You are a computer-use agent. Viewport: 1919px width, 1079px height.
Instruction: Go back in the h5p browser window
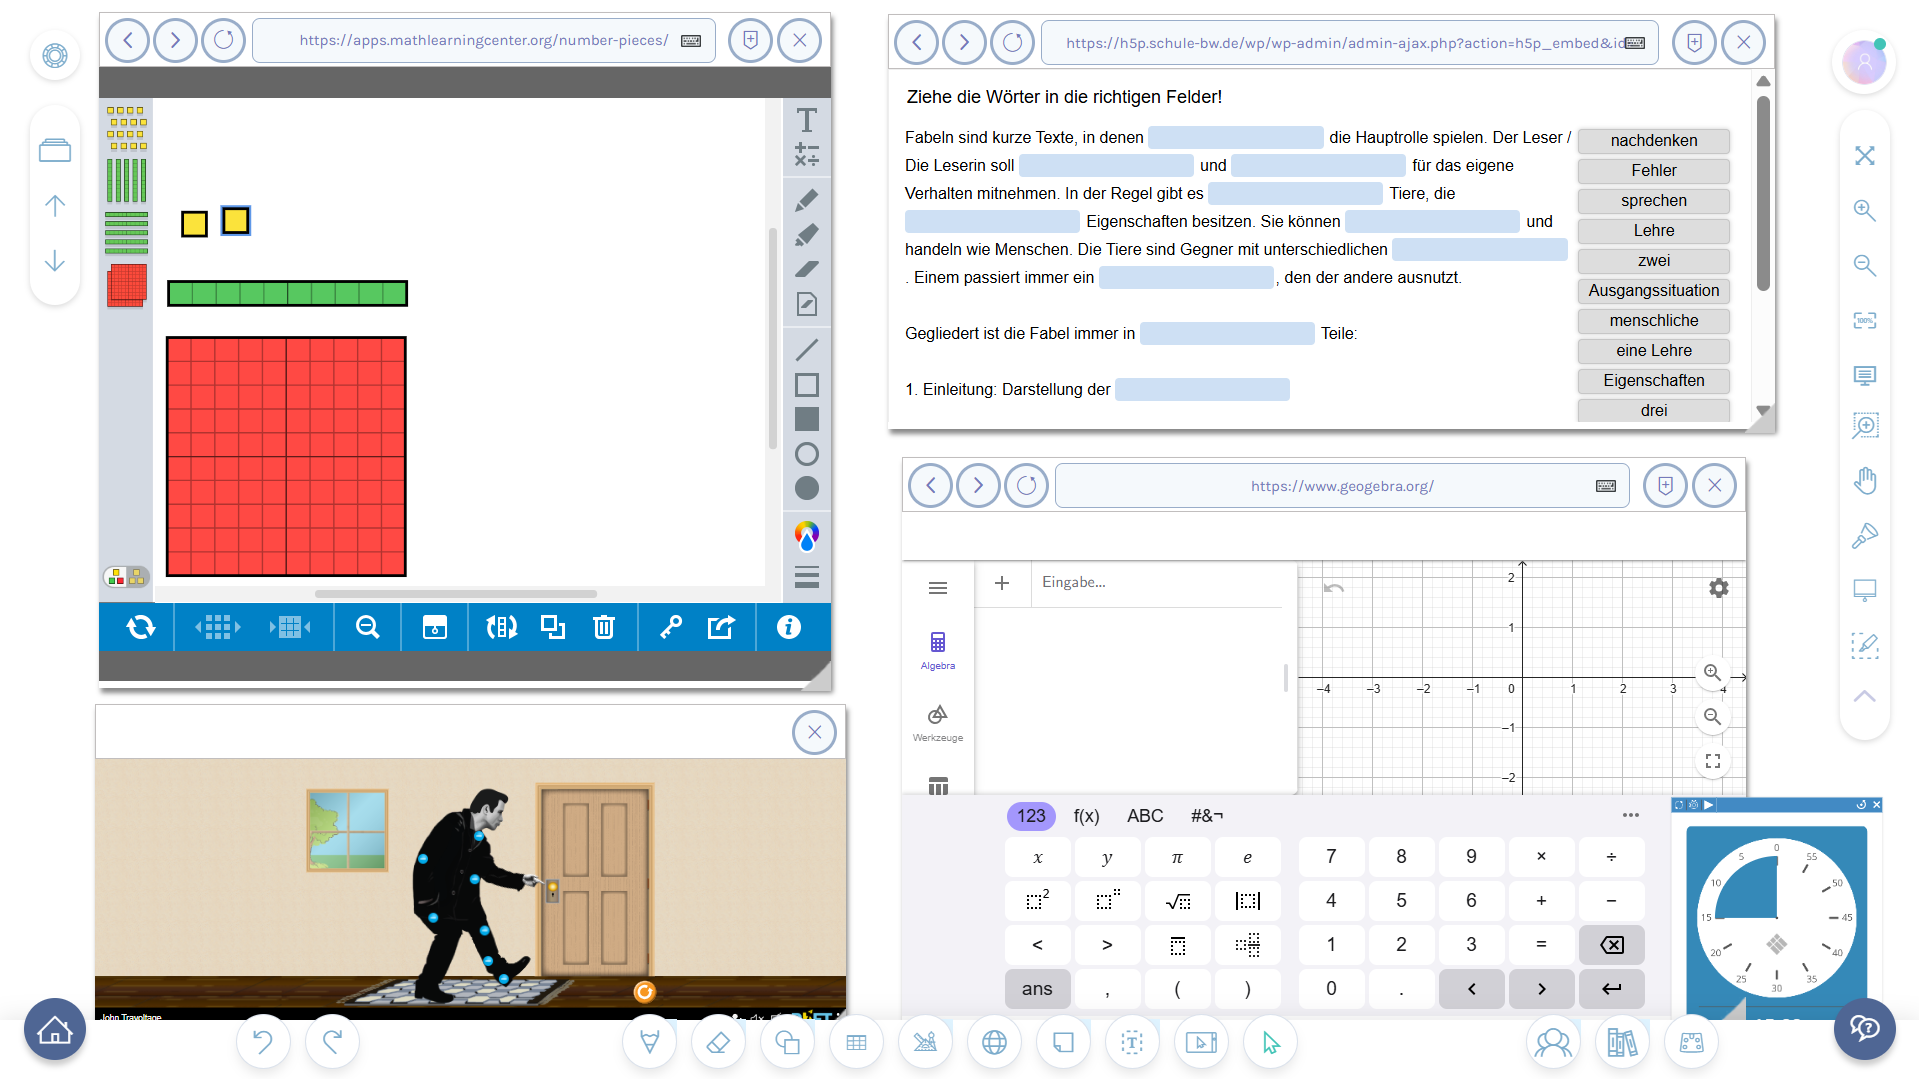916,43
